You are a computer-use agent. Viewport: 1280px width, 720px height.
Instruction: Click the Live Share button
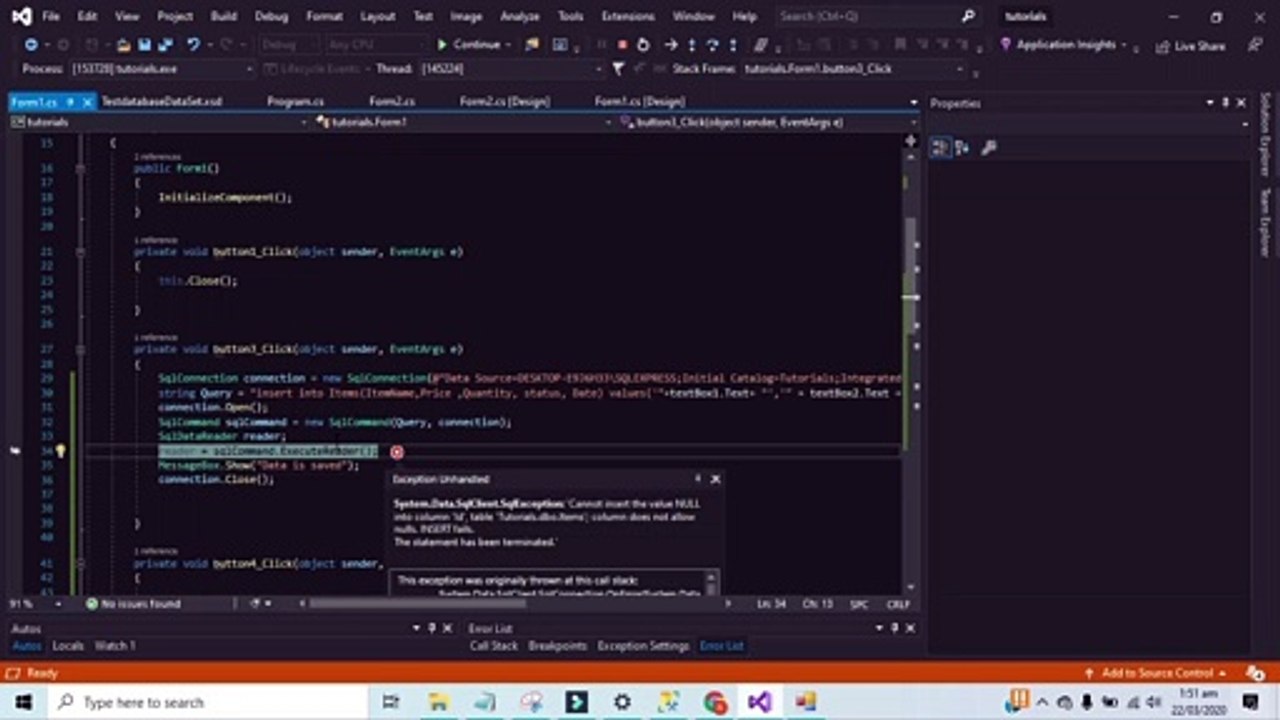coord(1190,46)
